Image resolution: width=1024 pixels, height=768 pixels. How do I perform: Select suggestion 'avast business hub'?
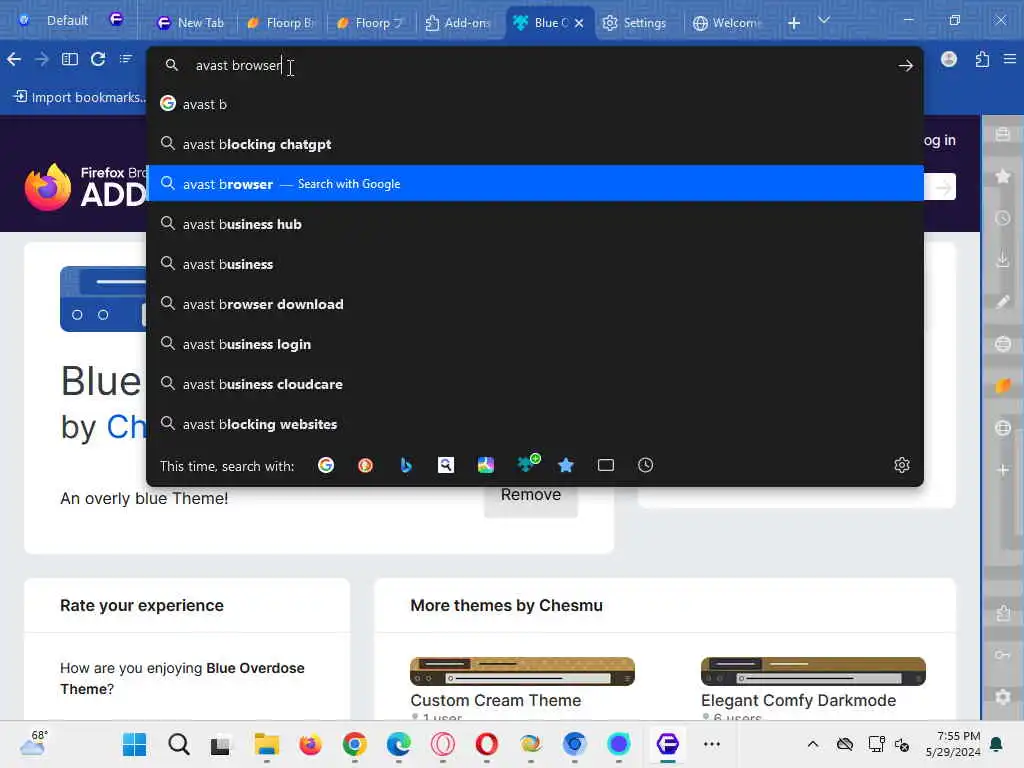click(x=535, y=224)
